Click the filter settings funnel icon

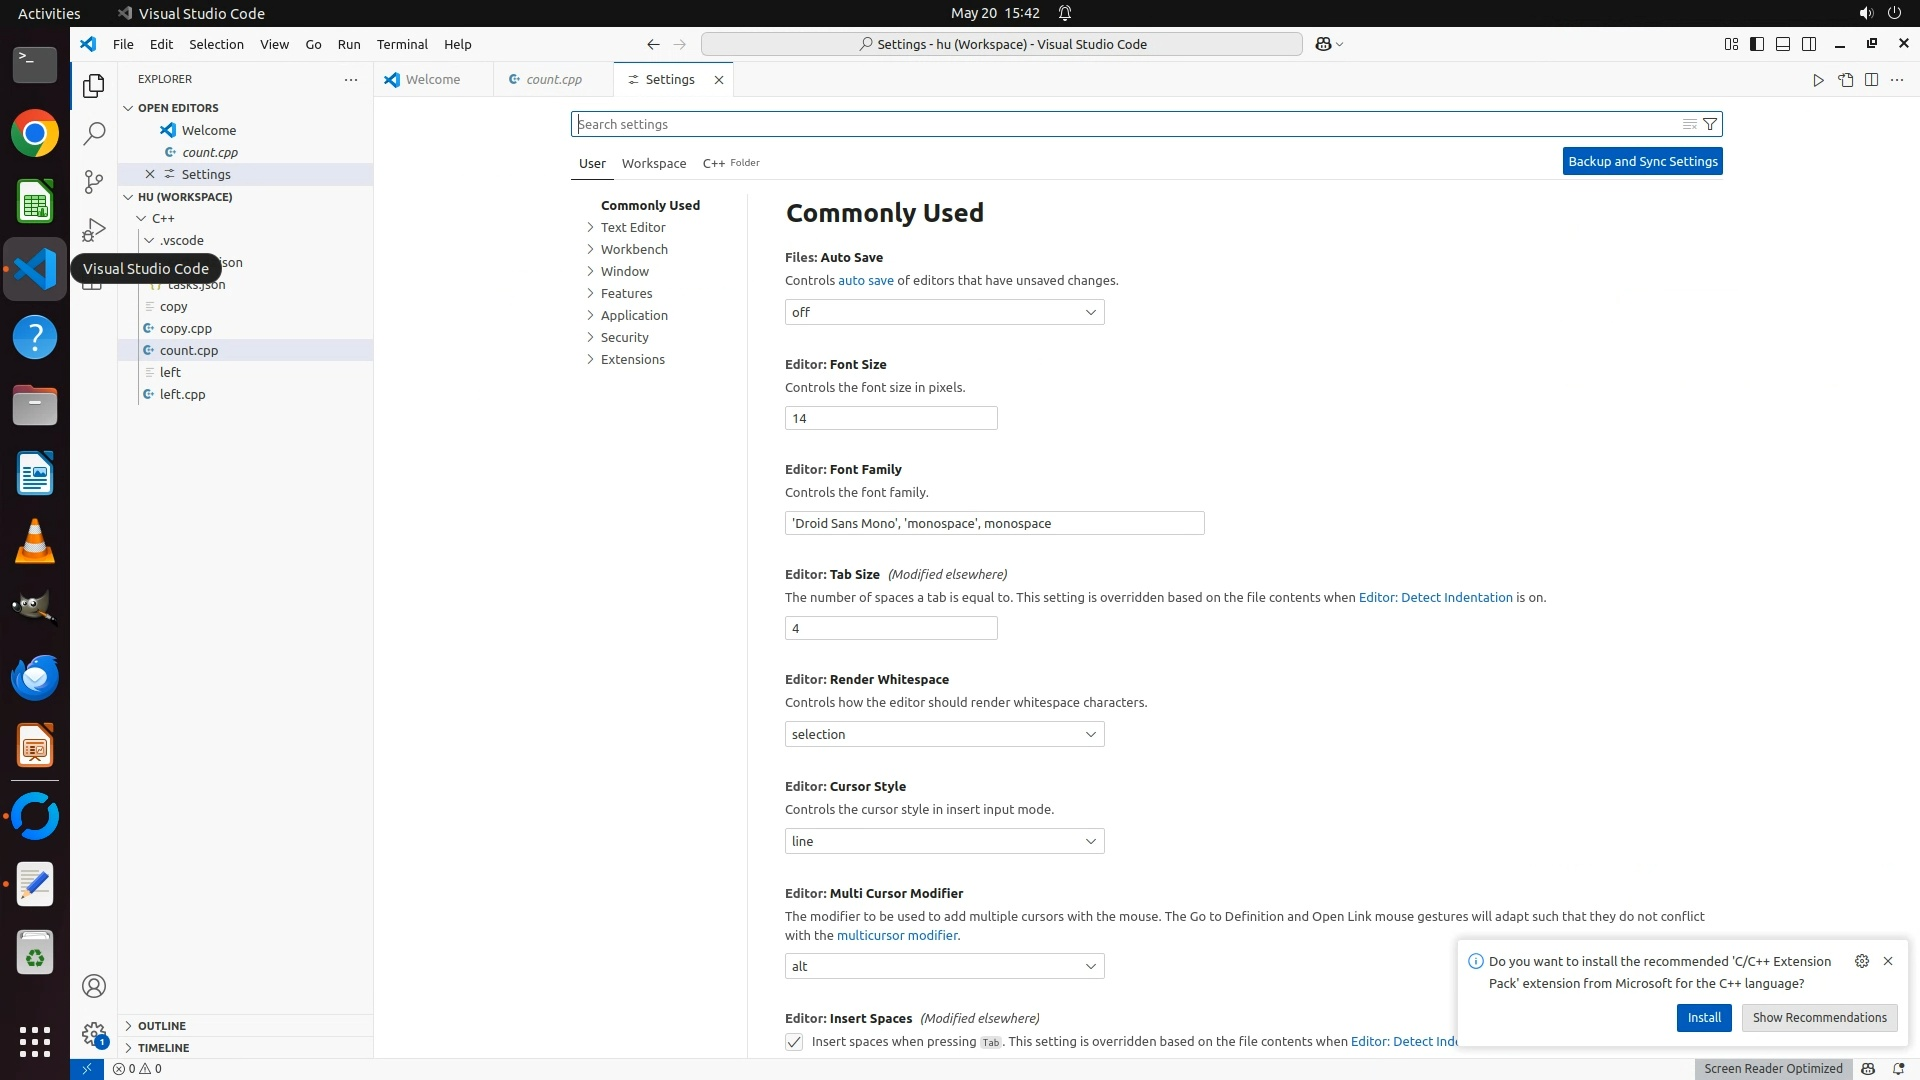click(1710, 124)
